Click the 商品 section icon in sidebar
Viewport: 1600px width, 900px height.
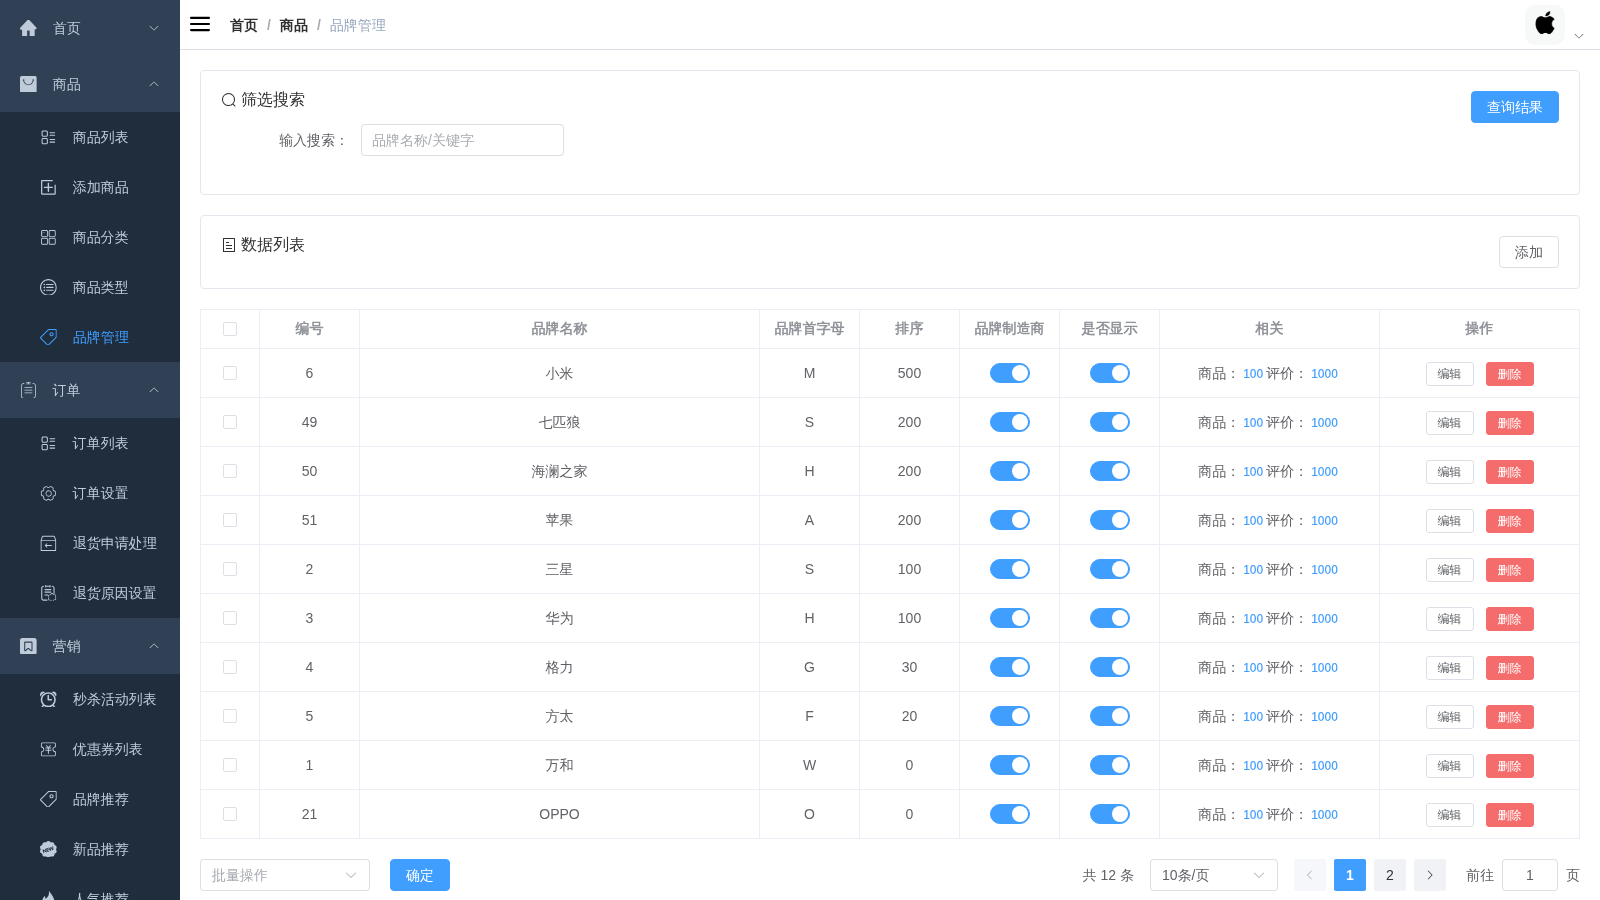(x=28, y=84)
